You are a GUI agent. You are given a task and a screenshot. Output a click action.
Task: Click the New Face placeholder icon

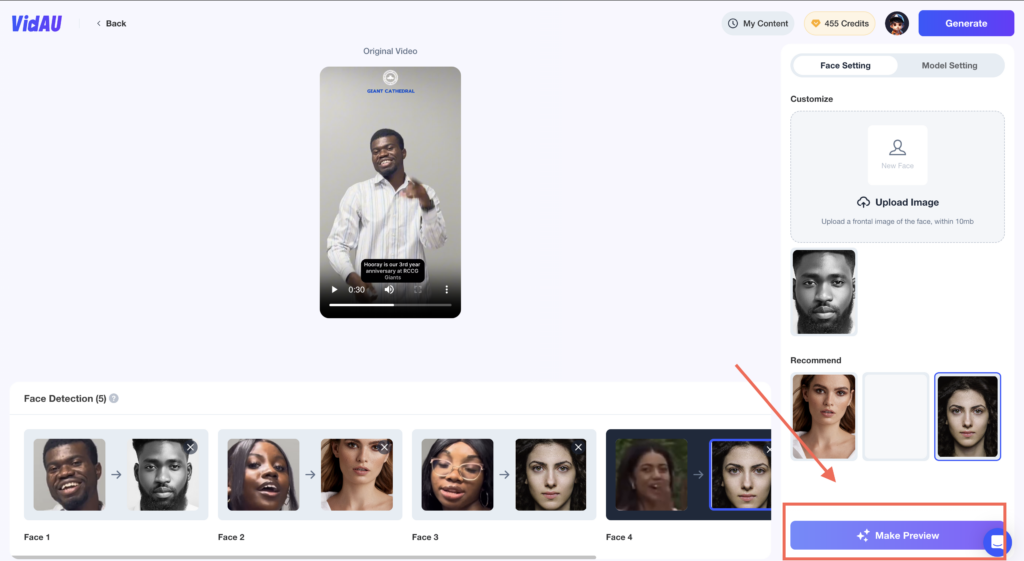click(897, 155)
